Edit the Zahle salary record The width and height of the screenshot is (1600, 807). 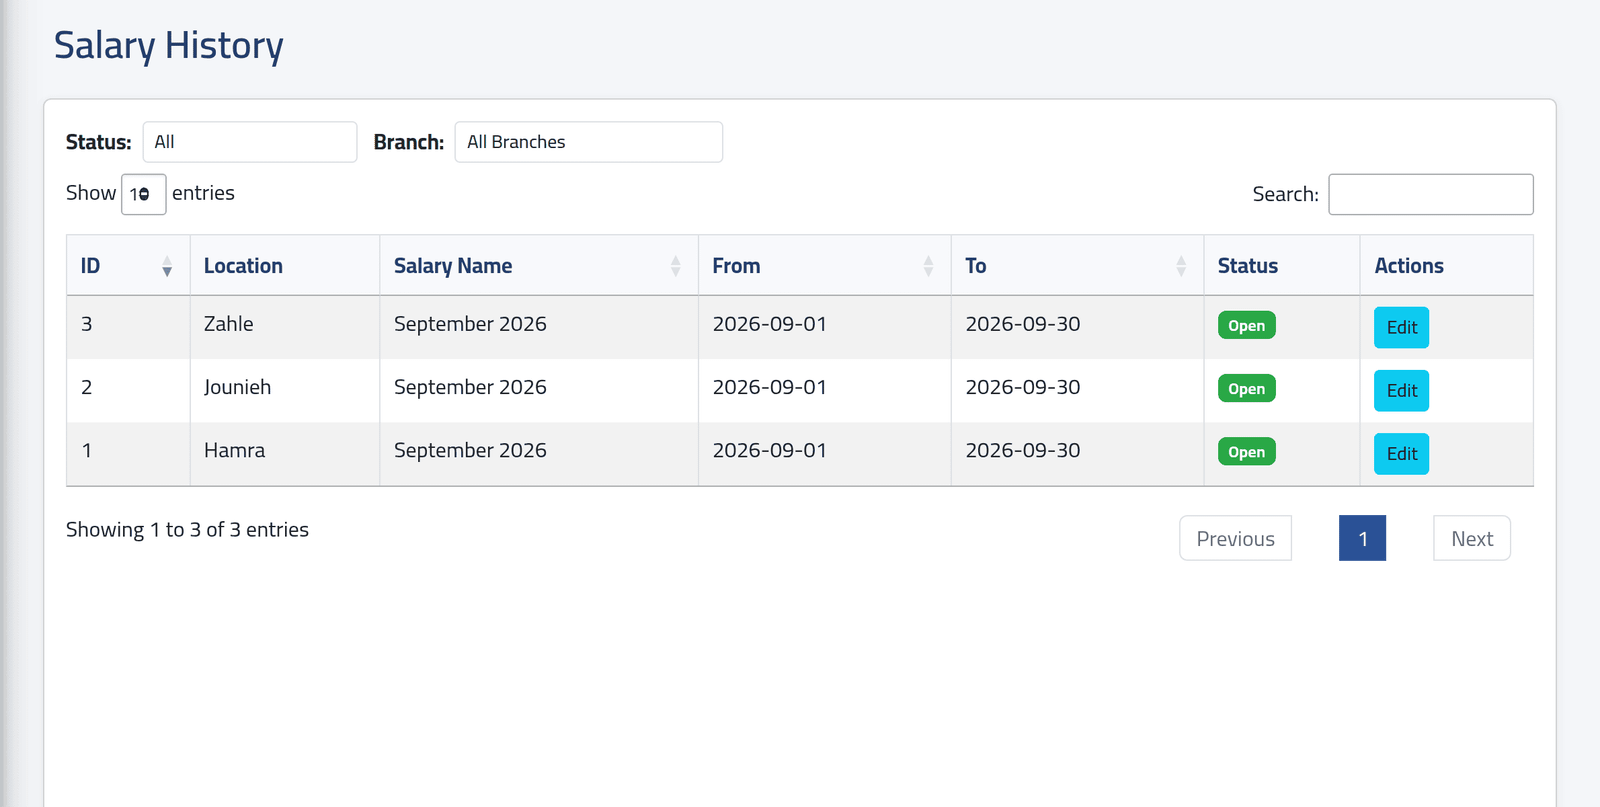[1401, 327]
